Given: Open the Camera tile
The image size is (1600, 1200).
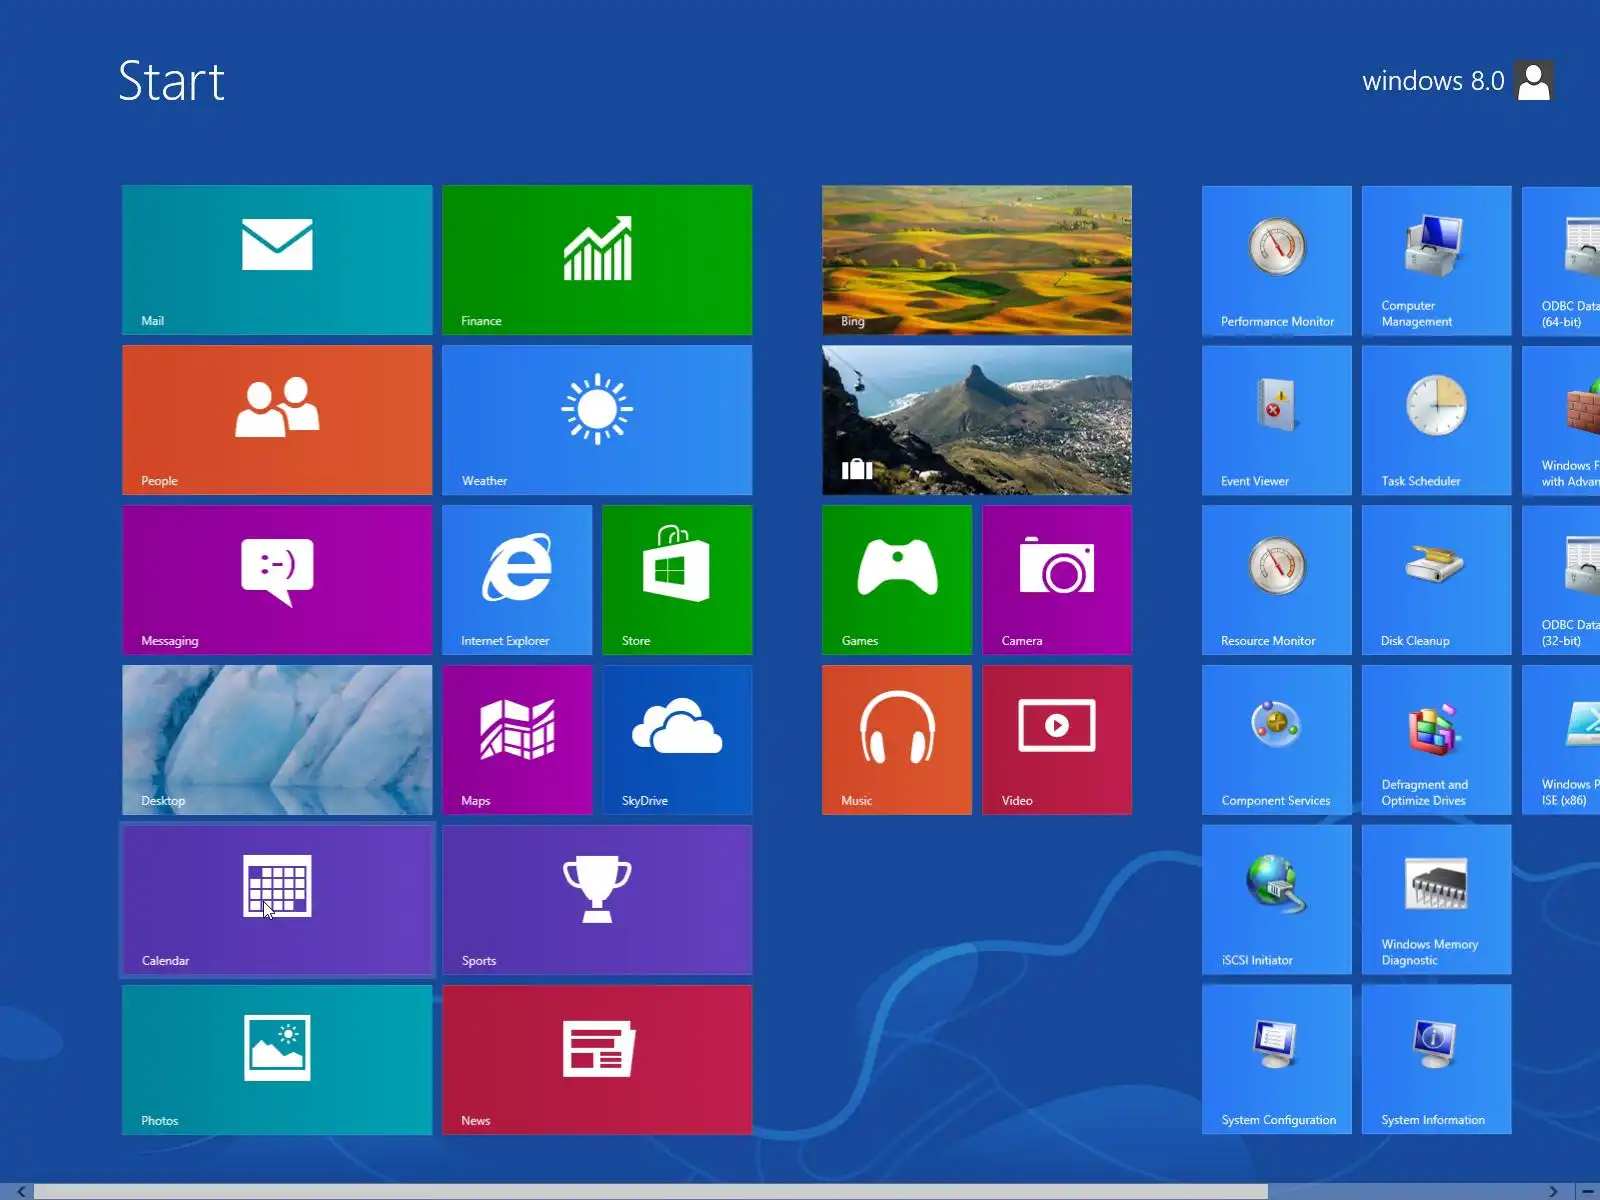Looking at the screenshot, I should click(1057, 580).
